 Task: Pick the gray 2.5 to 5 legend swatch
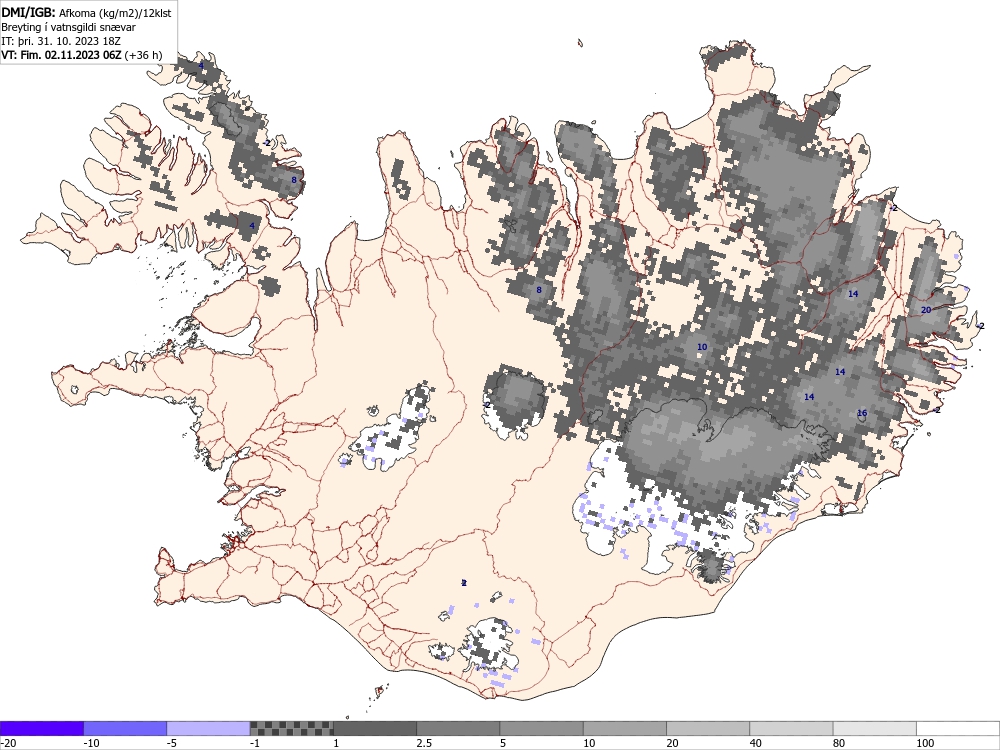(x=458, y=728)
